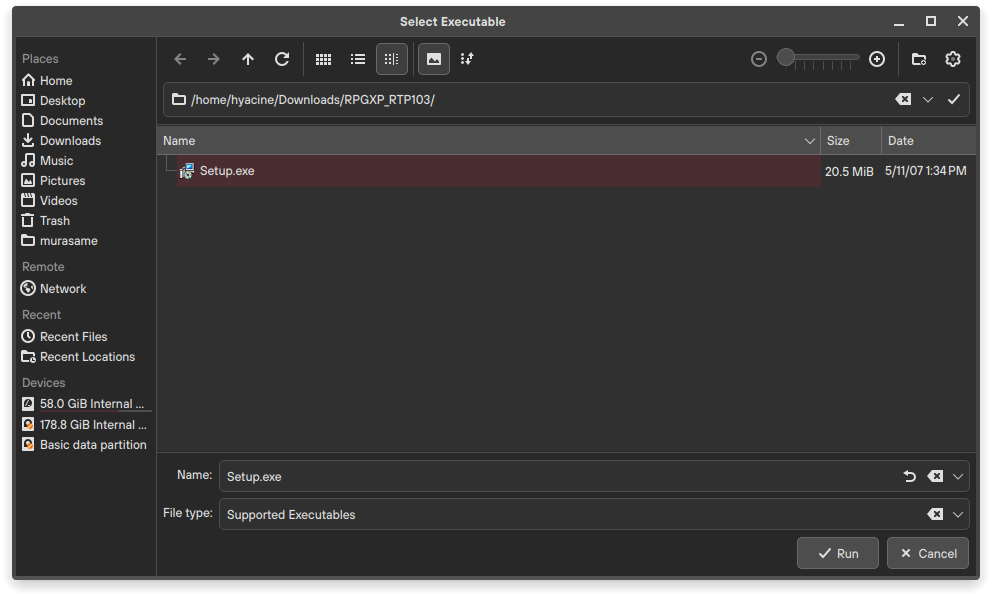Create a new folder

(x=919, y=59)
